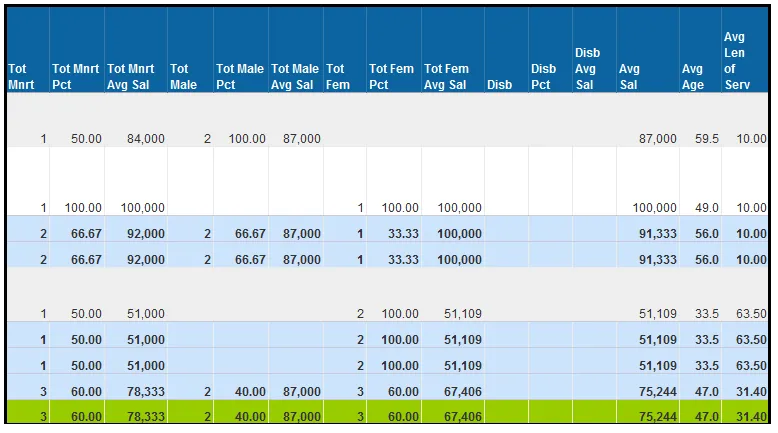
Task: Click the Tot Fem Avg Sal header
Action: point(453,49)
